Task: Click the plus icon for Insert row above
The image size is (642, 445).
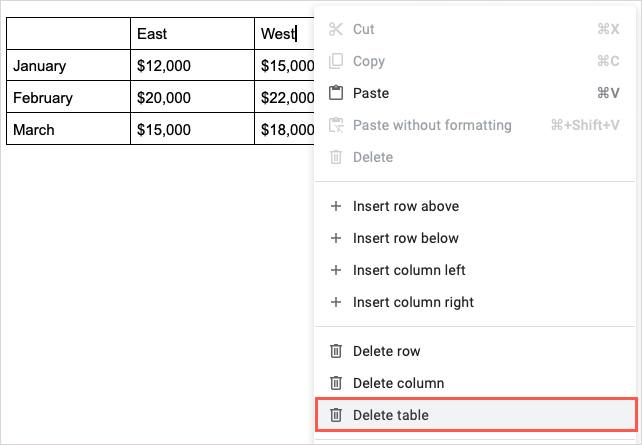Action: [x=336, y=207]
